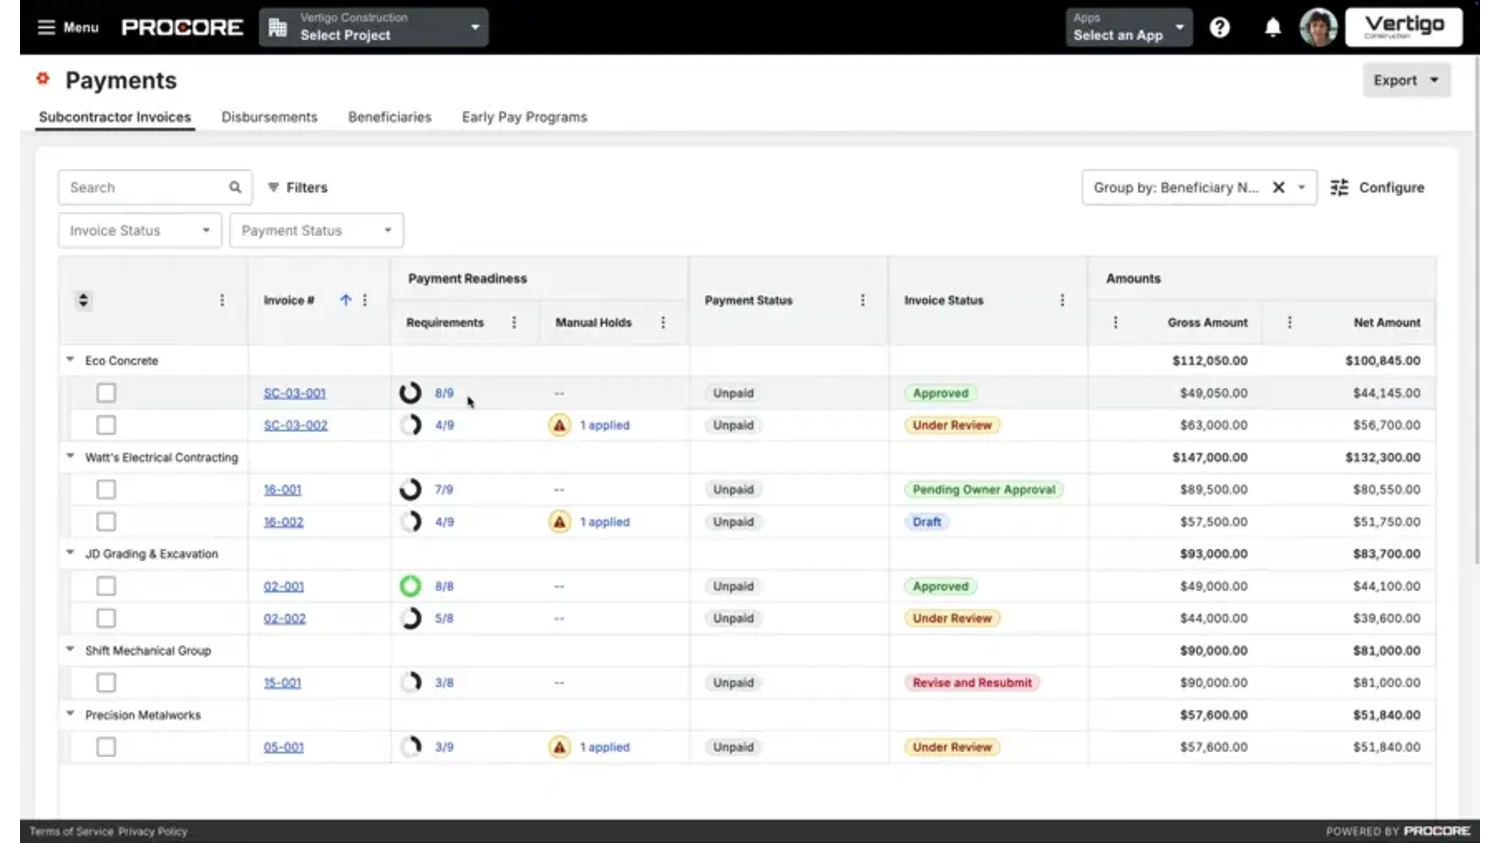Click warning icon on 05-001 row
Screen dimensions: 1500x843
pos(560,747)
